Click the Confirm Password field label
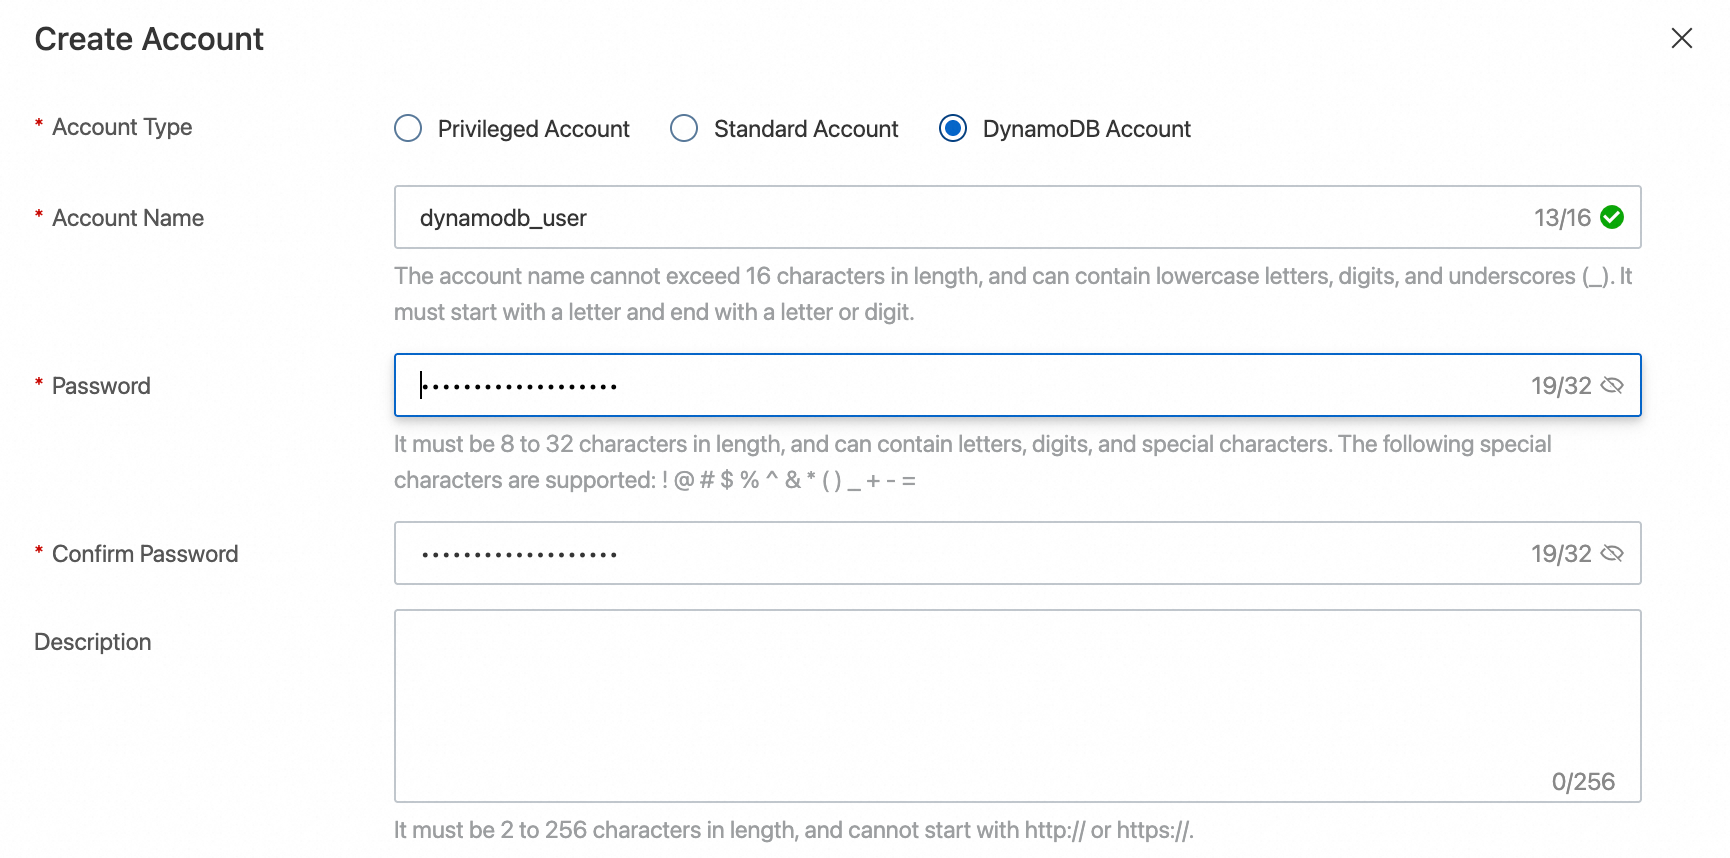1730x858 pixels. pos(145,554)
